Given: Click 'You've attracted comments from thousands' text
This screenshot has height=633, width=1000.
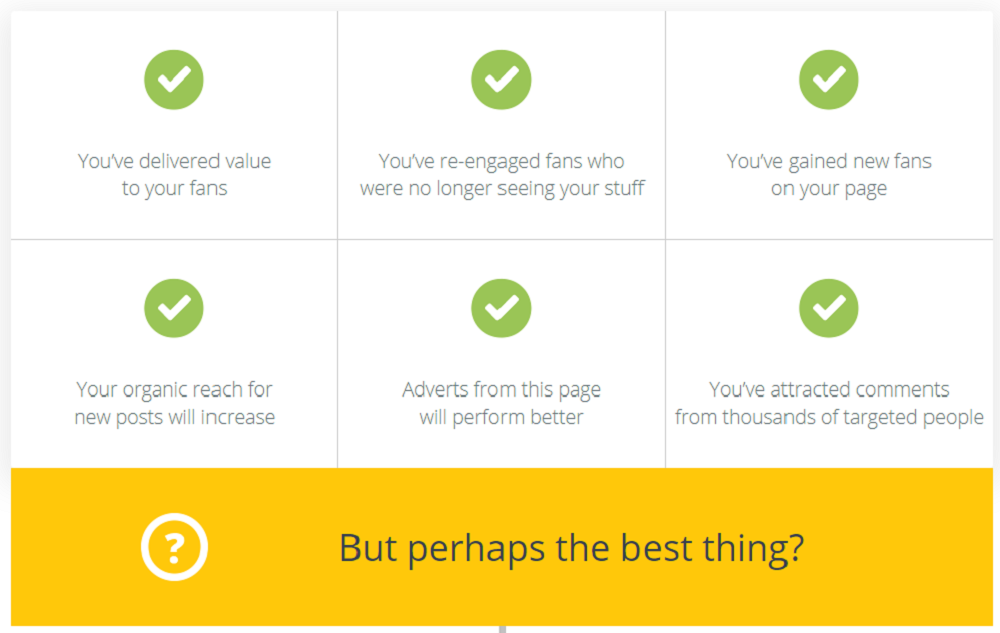Looking at the screenshot, I should 829,402.
